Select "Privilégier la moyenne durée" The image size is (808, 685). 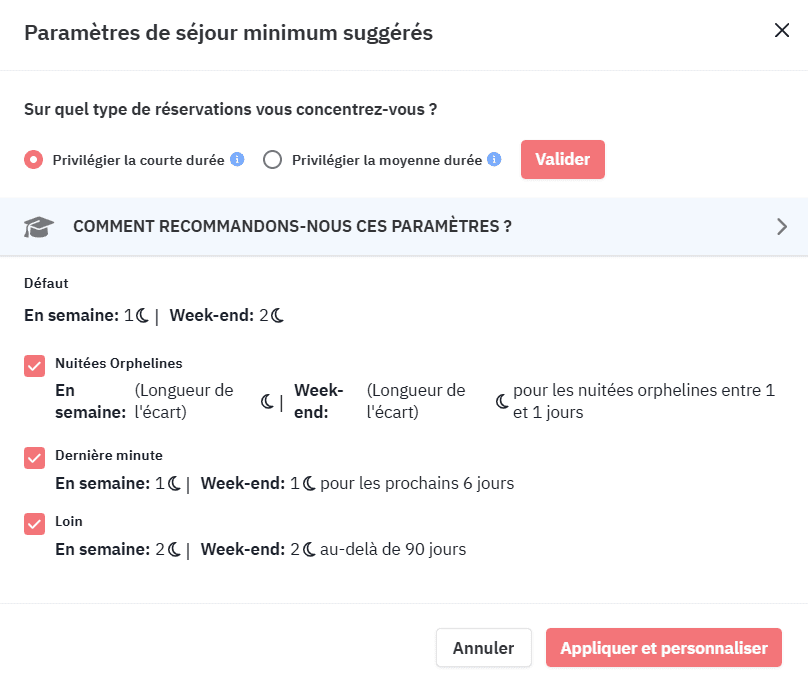(x=270, y=159)
